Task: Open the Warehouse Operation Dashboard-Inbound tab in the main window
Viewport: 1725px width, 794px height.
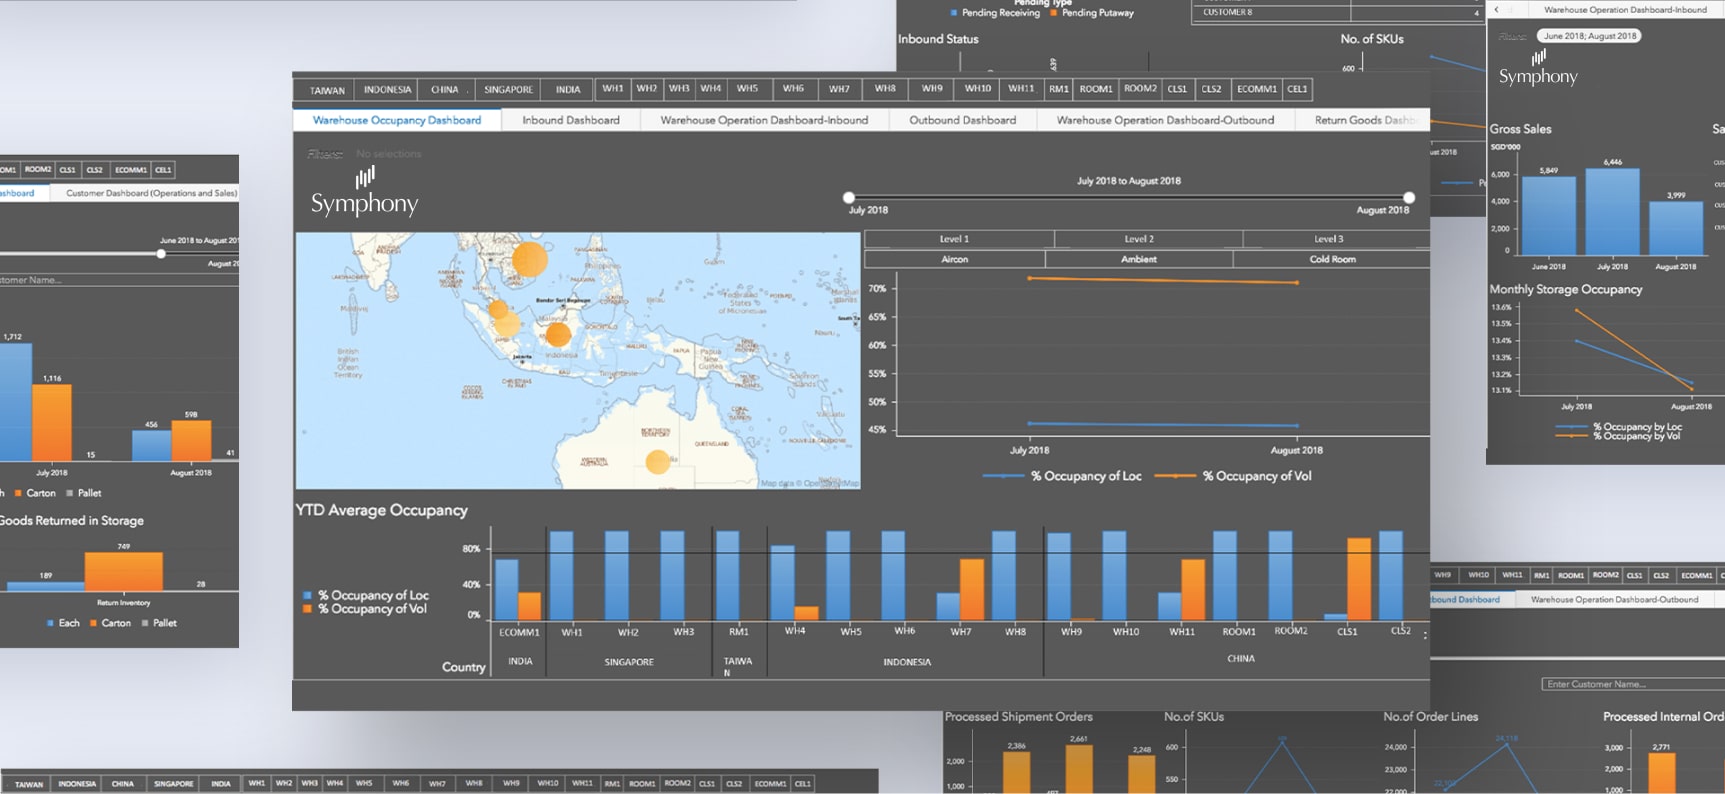Action: (x=764, y=120)
